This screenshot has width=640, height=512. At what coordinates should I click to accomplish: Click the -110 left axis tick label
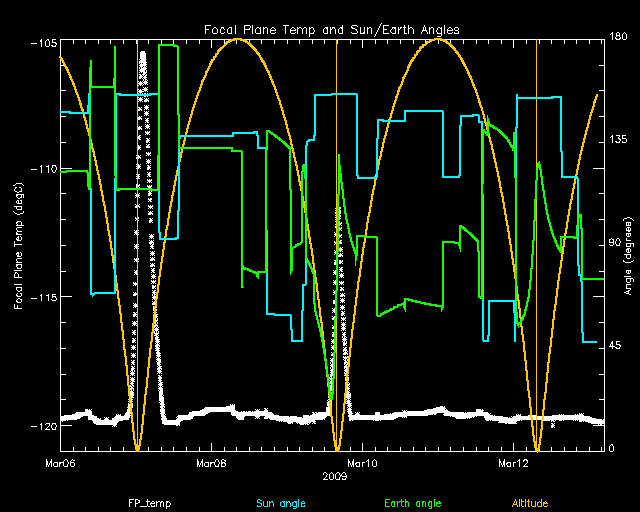[43, 169]
